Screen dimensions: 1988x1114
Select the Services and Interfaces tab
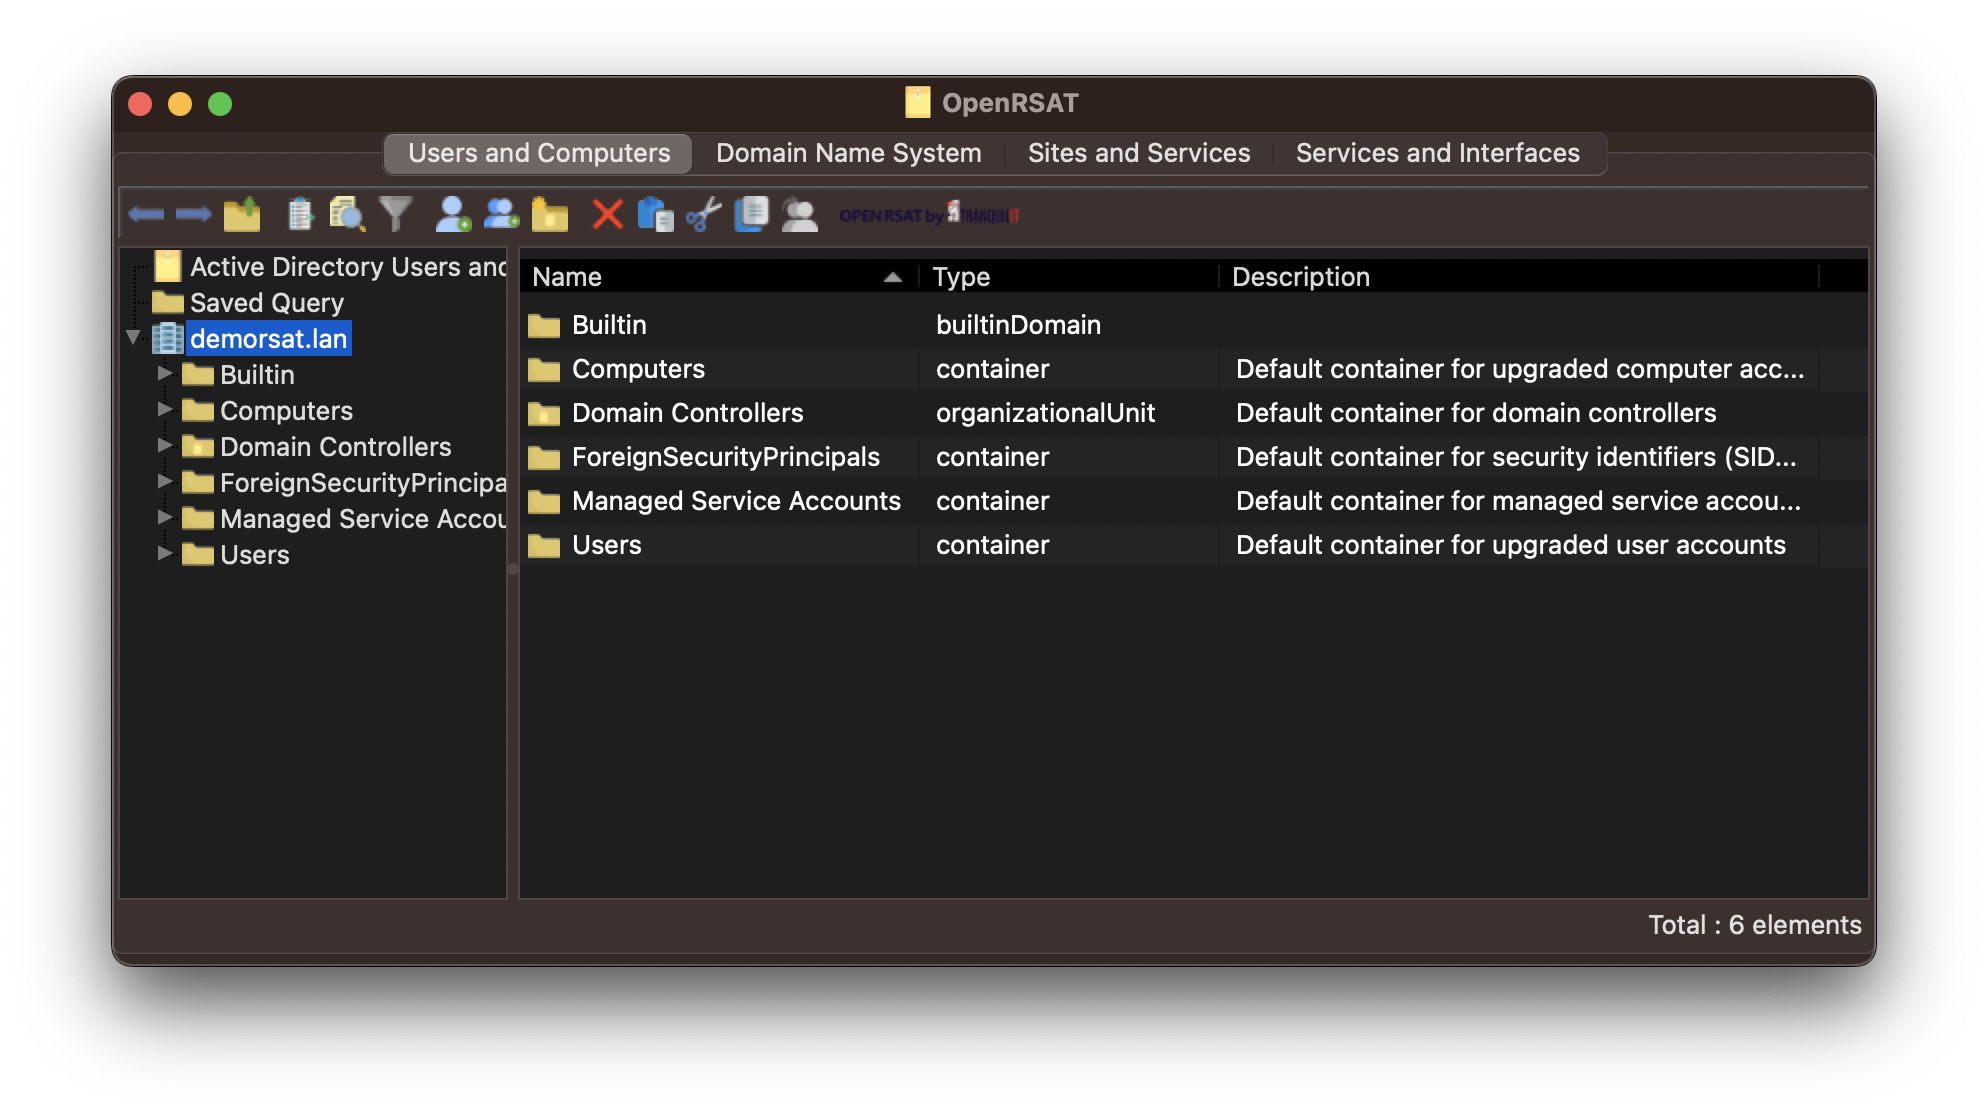coord(1437,153)
